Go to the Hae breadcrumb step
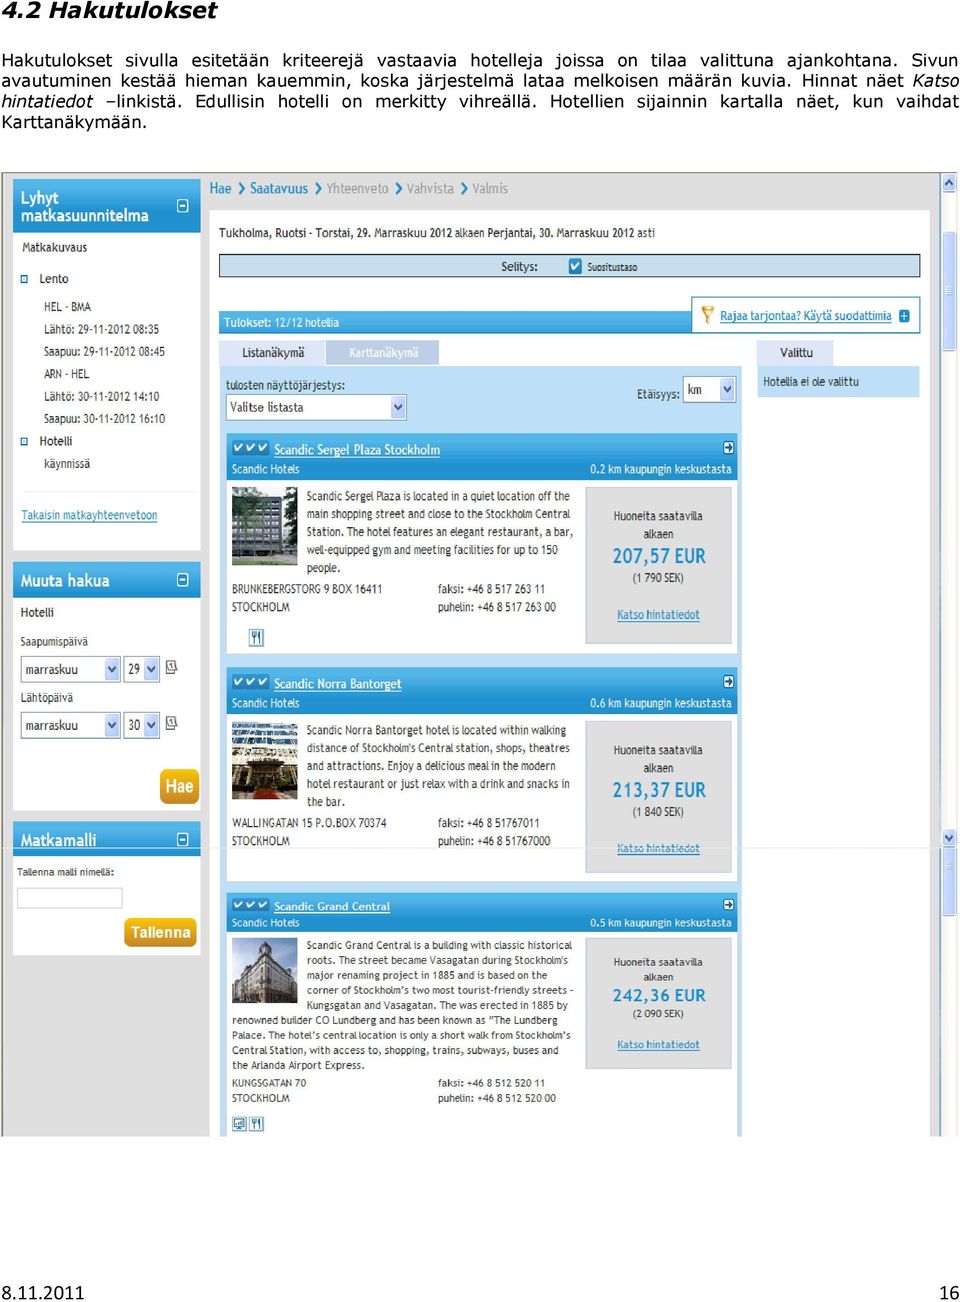The height and width of the screenshot is (1302, 960). [220, 188]
